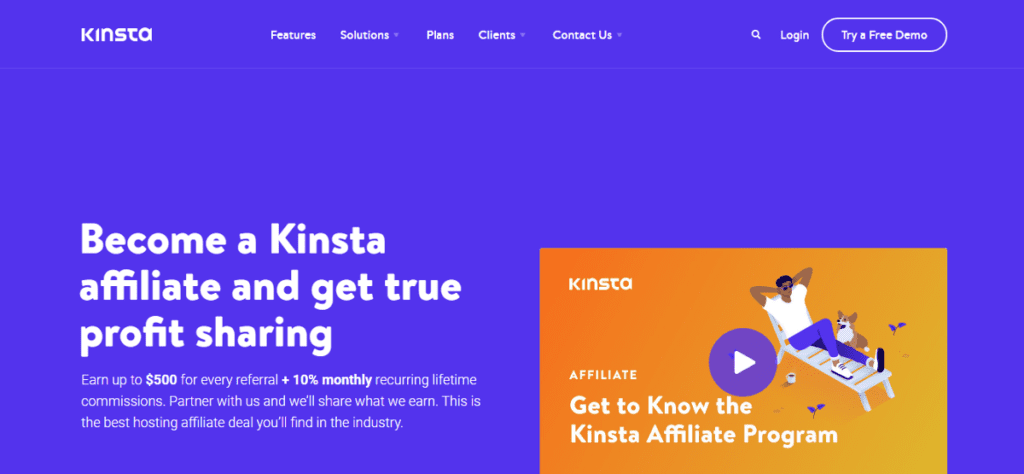Open the Clients menu item
1024x474 pixels.
tap(497, 35)
